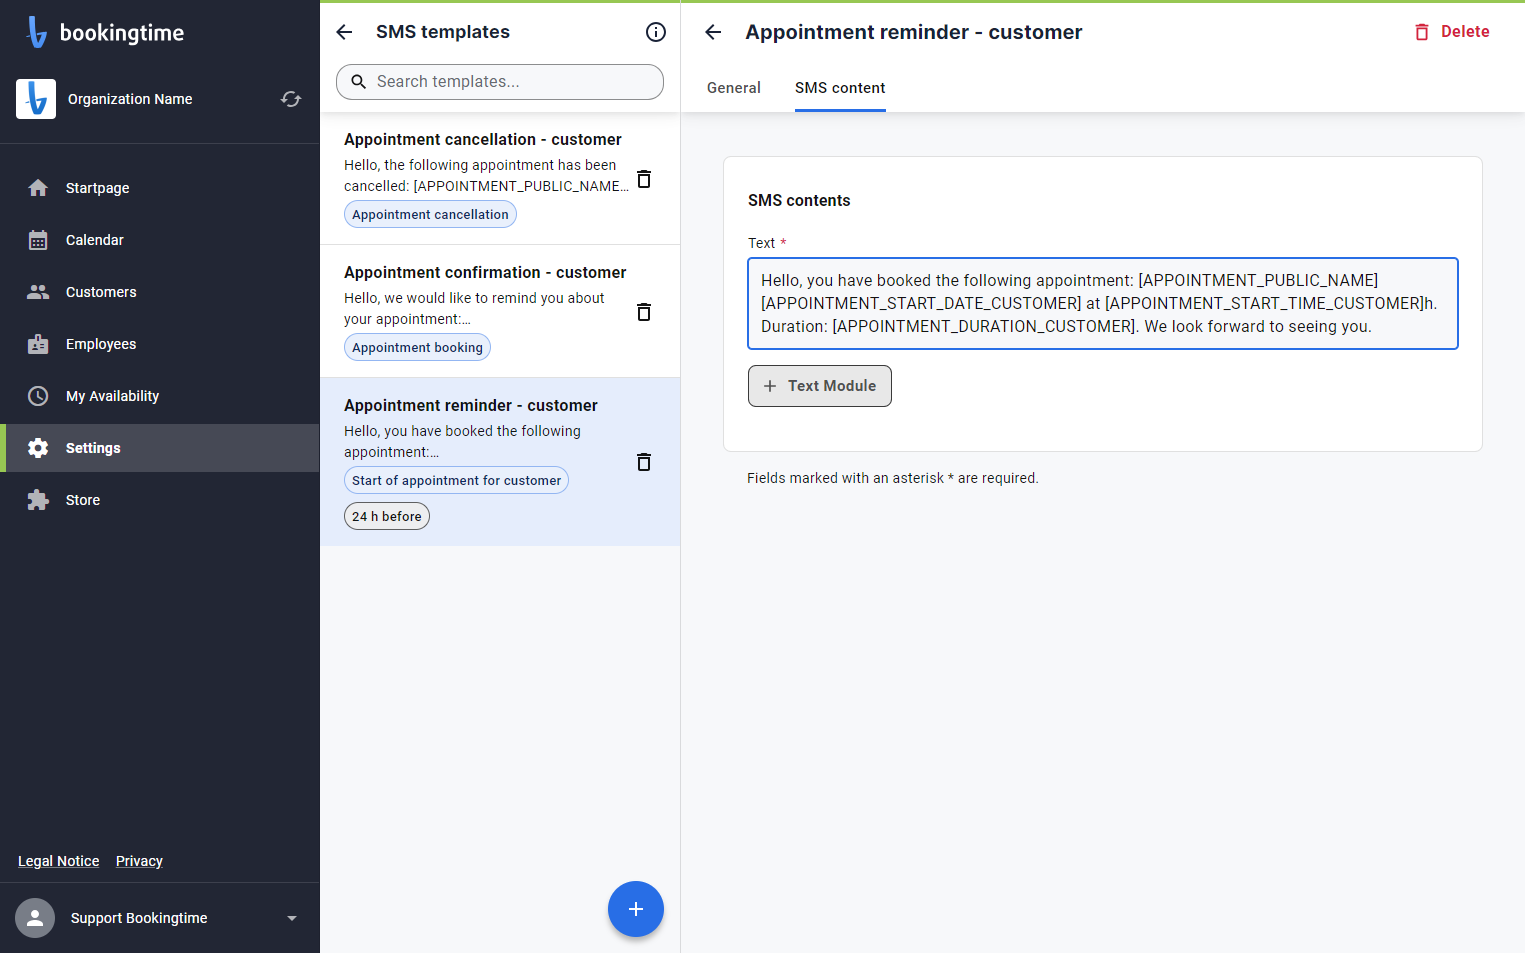Open the Customers people icon
The height and width of the screenshot is (953, 1525).
[x=38, y=292]
